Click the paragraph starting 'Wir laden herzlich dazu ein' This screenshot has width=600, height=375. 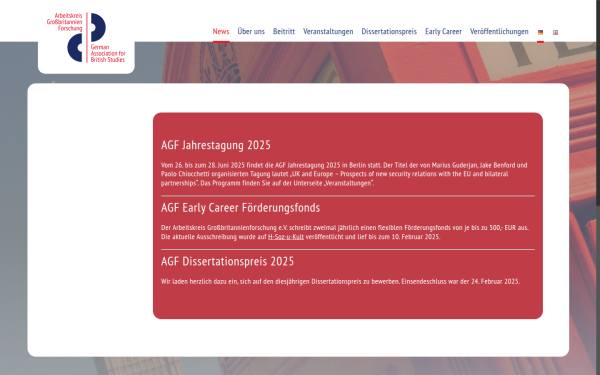tap(340, 281)
